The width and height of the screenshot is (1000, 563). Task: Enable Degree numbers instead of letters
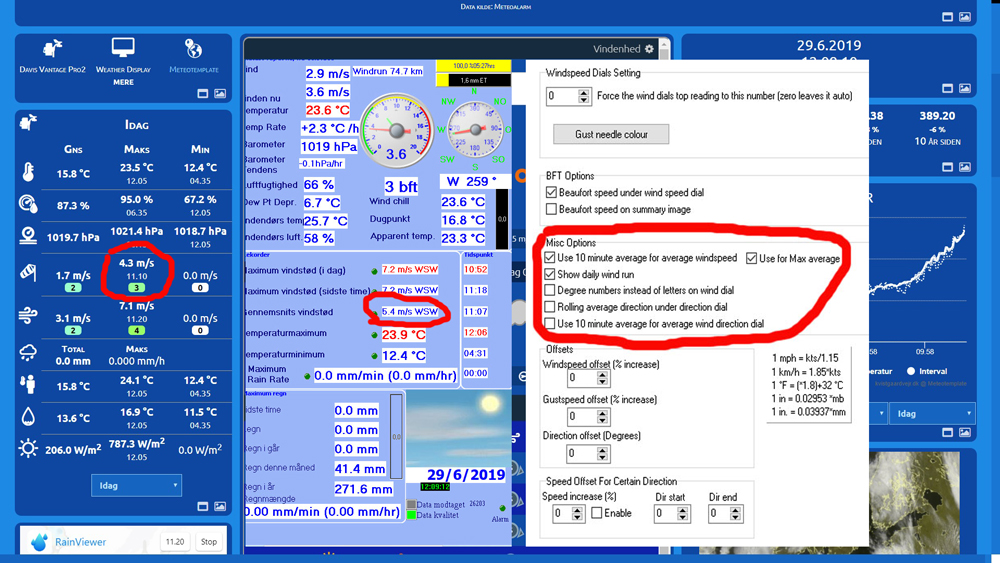pyautogui.click(x=550, y=290)
